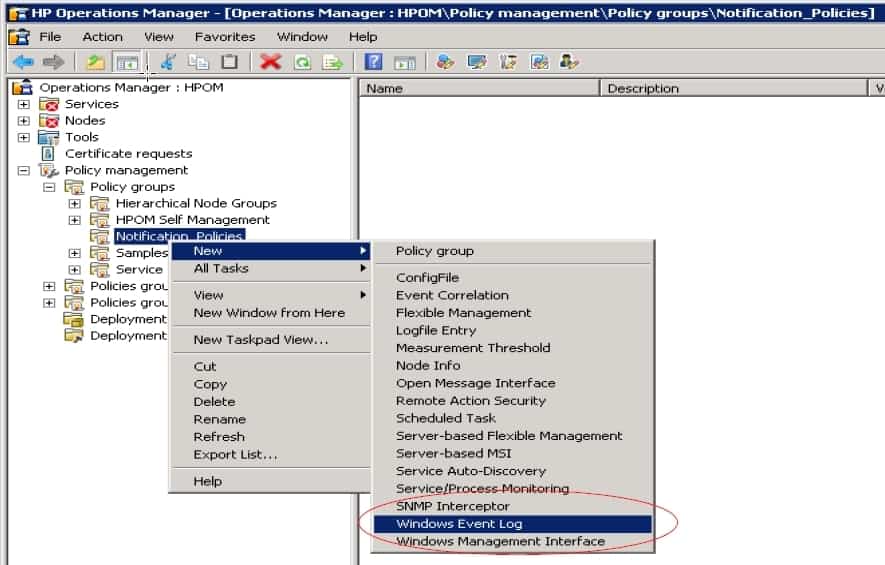Click the HPOM root node icon
Viewport: 885px width, 565px height.
coord(23,87)
